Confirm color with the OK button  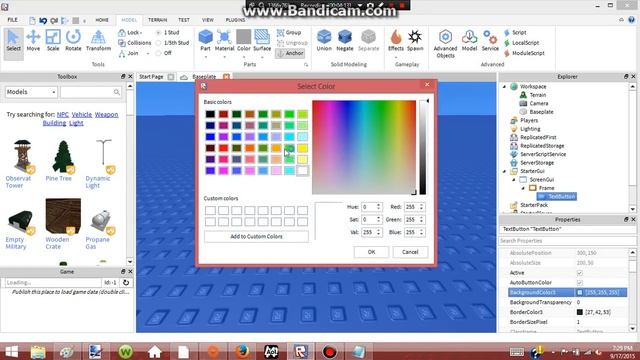[x=371, y=252]
